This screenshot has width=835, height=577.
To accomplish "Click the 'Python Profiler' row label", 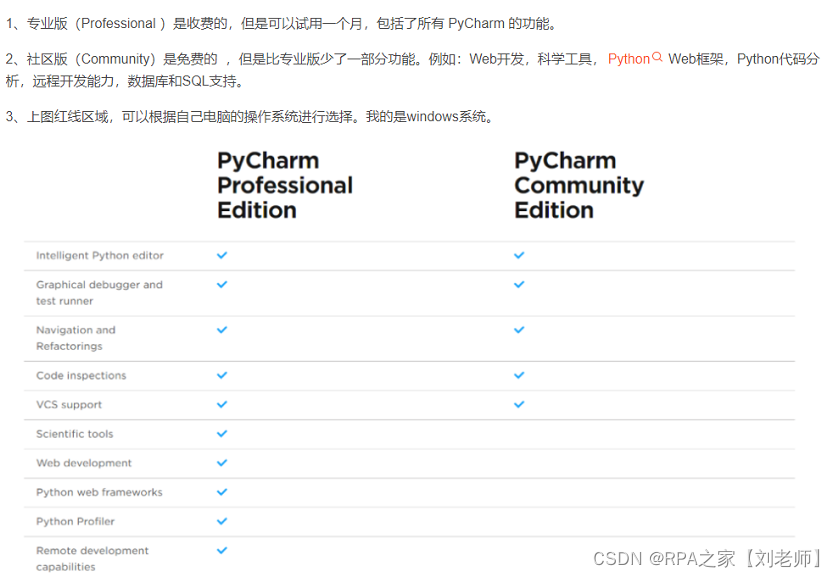I will click(75, 522).
